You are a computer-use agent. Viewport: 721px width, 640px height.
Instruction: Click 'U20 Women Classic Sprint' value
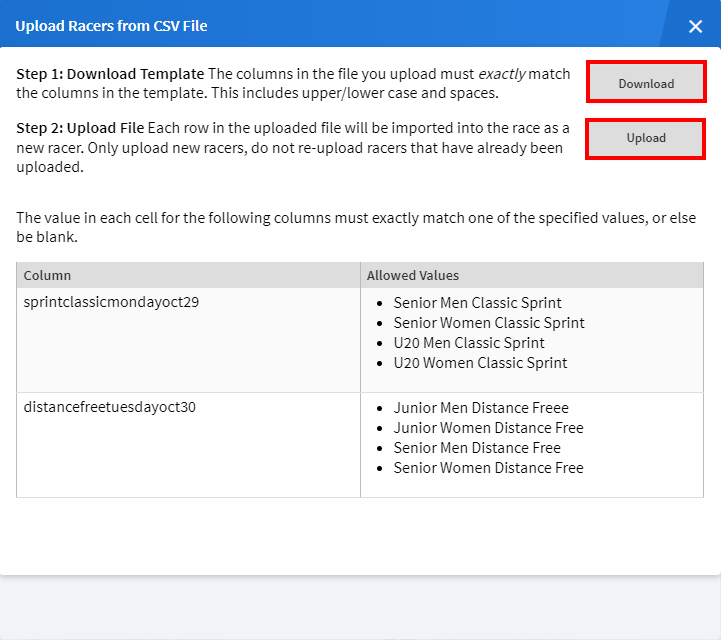480,363
